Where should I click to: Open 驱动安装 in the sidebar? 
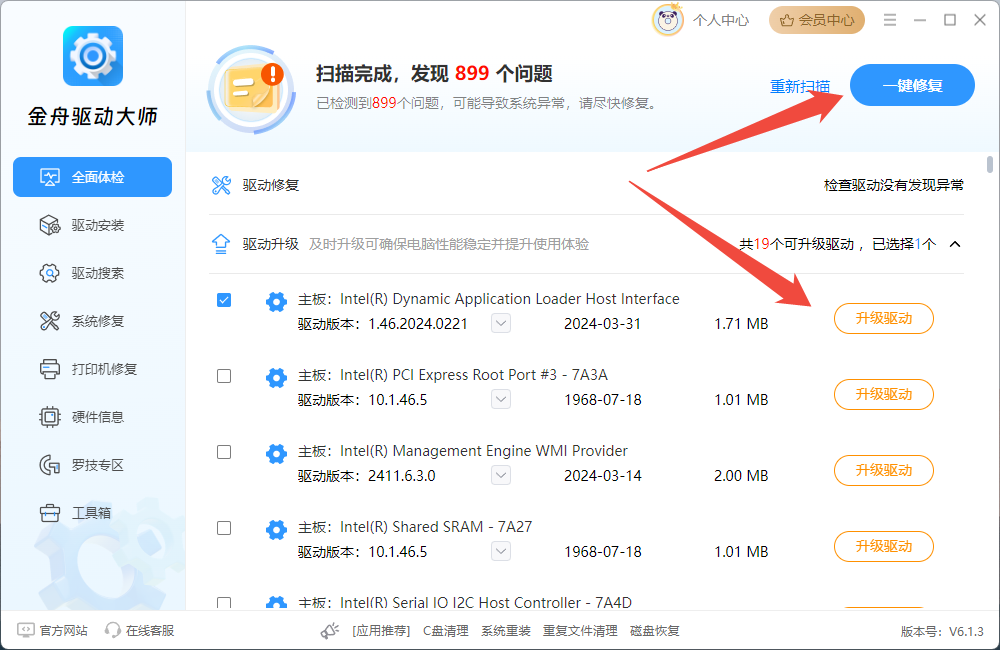(92, 225)
